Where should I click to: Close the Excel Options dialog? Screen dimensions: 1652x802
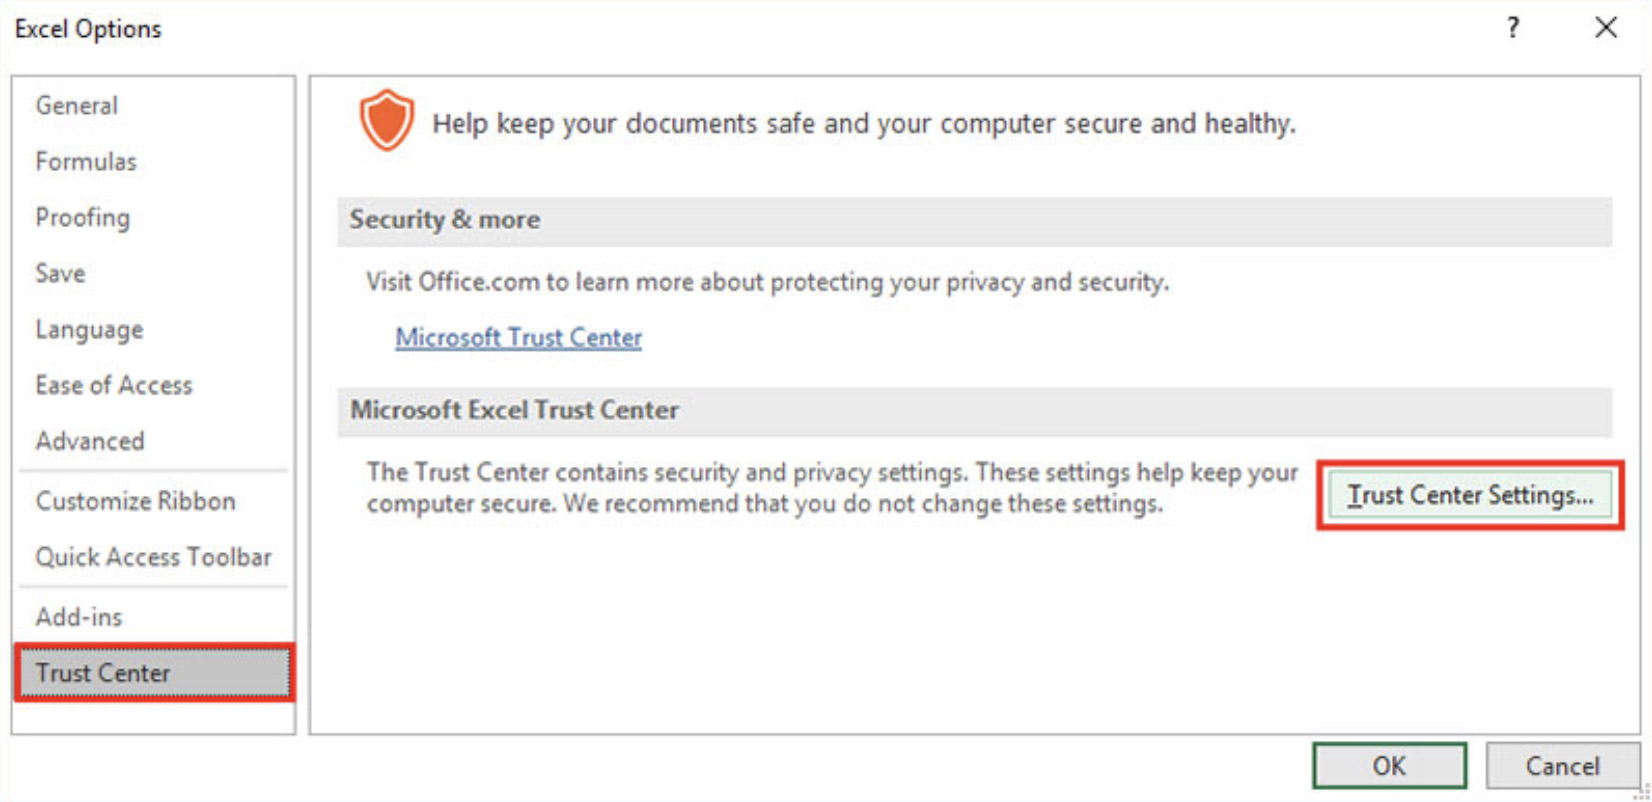[x=1606, y=28]
